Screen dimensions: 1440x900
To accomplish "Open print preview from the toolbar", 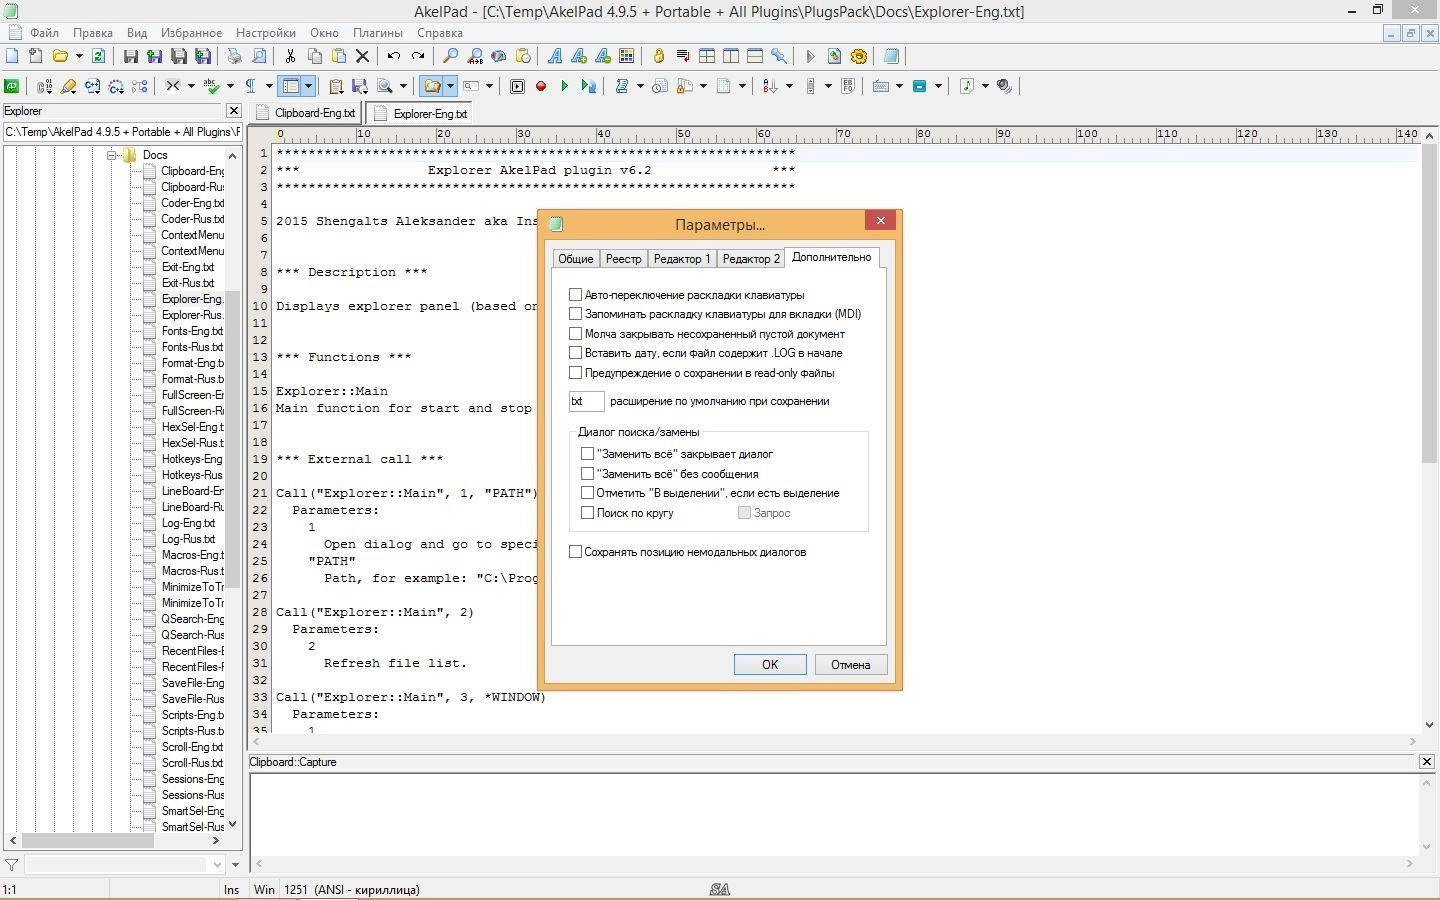I will pyautogui.click(x=259, y=57).
